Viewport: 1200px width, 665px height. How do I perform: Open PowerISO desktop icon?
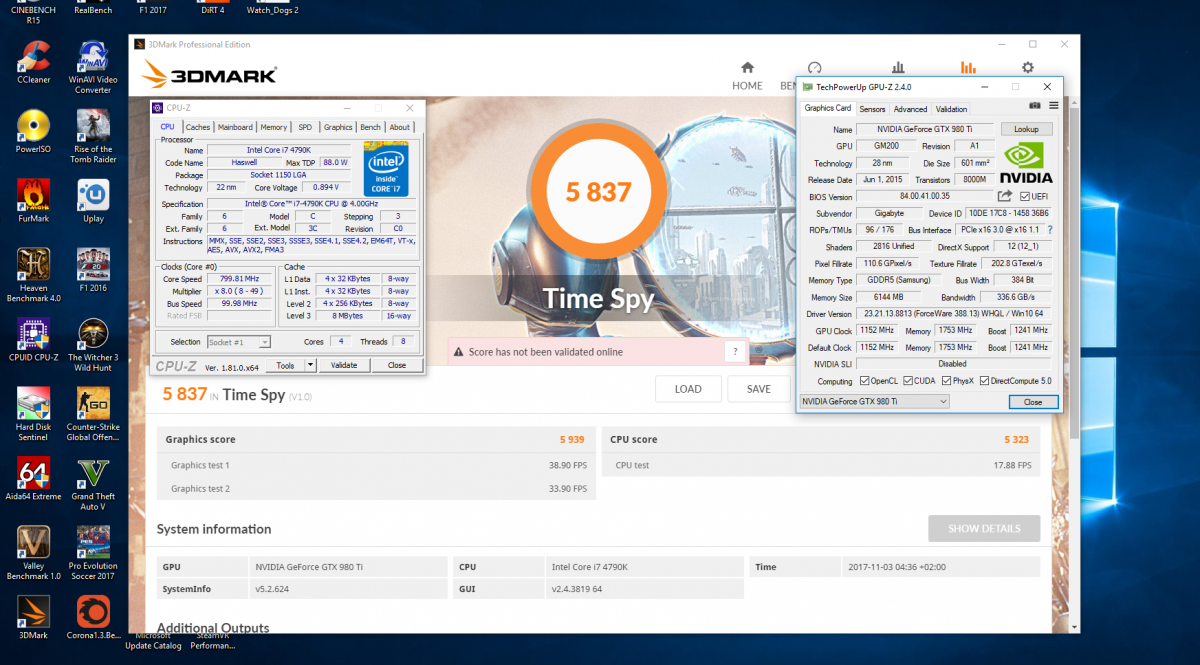click(x=34, y=132)
